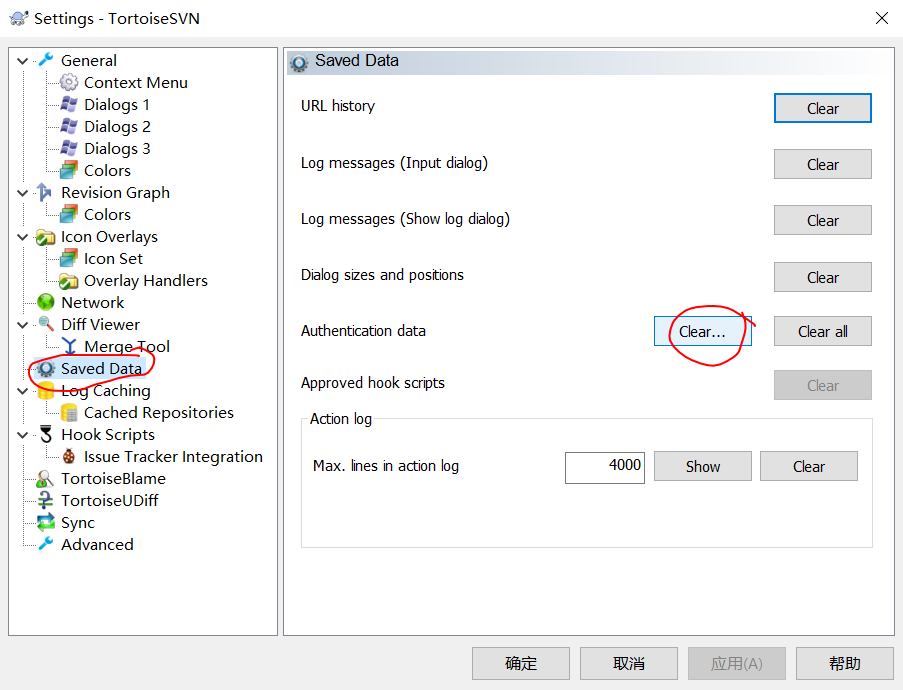Click the Icon Set icon
Screen dimensions: 903x690
point(69,258)
